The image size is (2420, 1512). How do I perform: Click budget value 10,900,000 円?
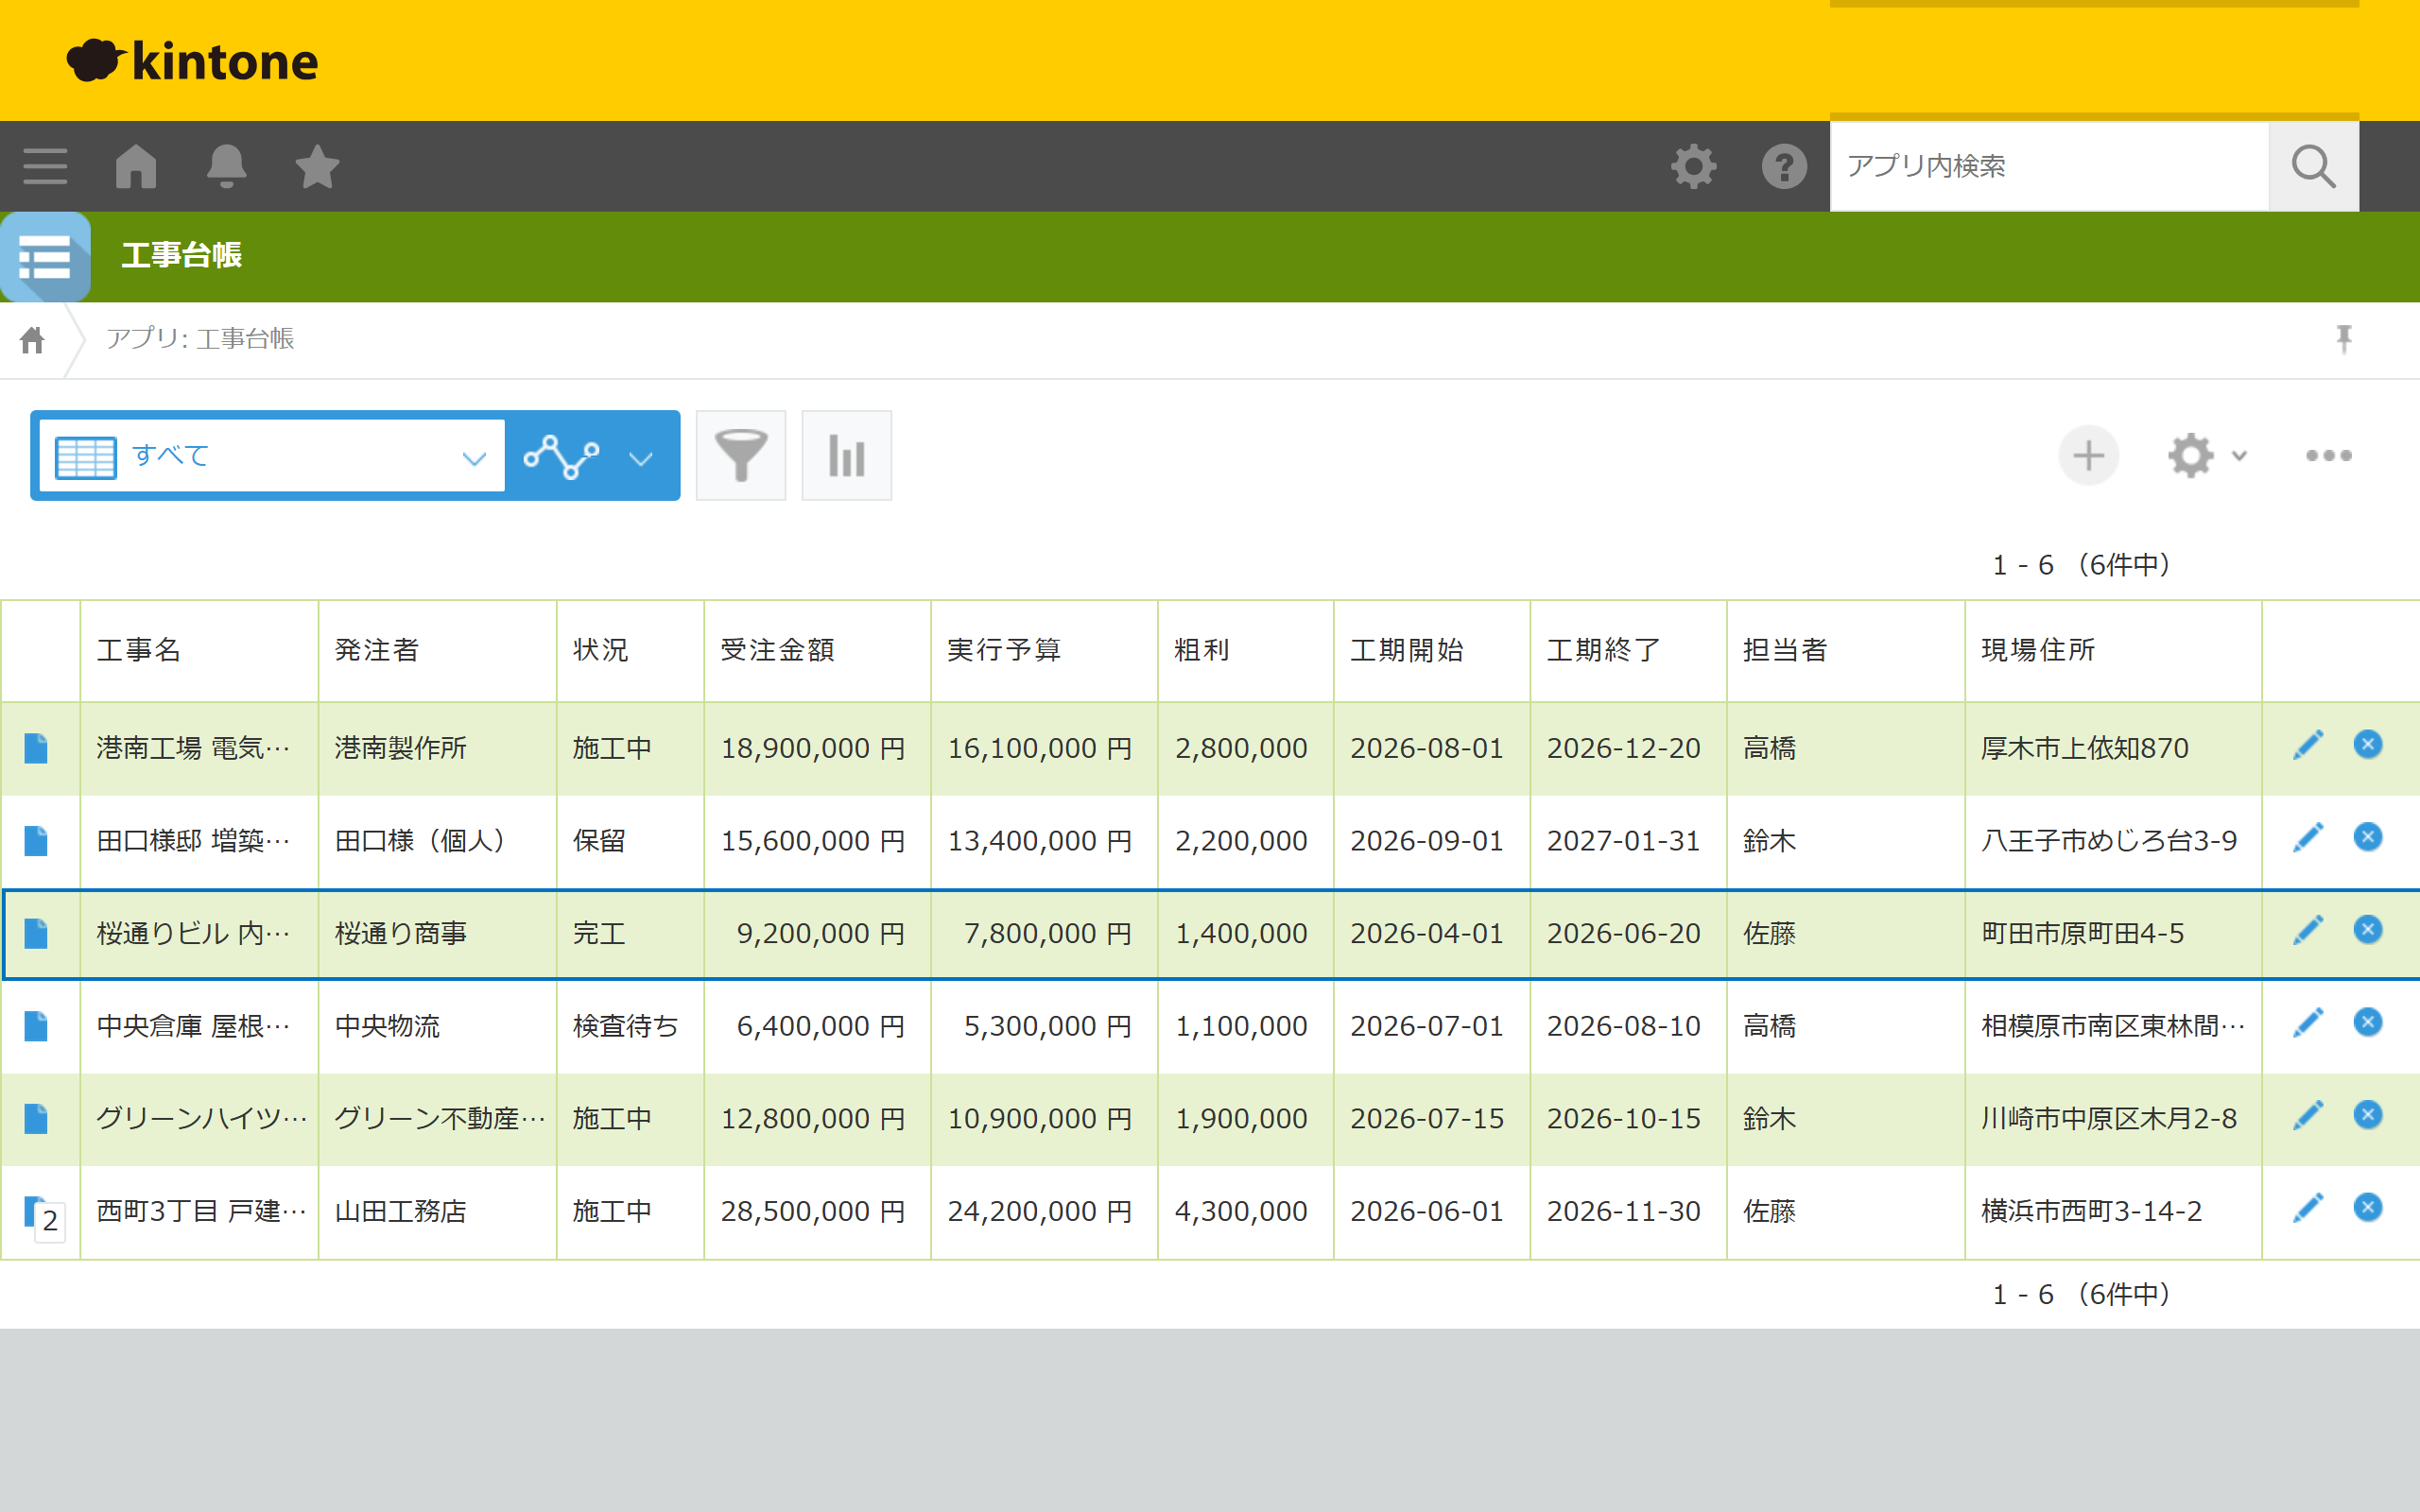tap(1040, 1119)
